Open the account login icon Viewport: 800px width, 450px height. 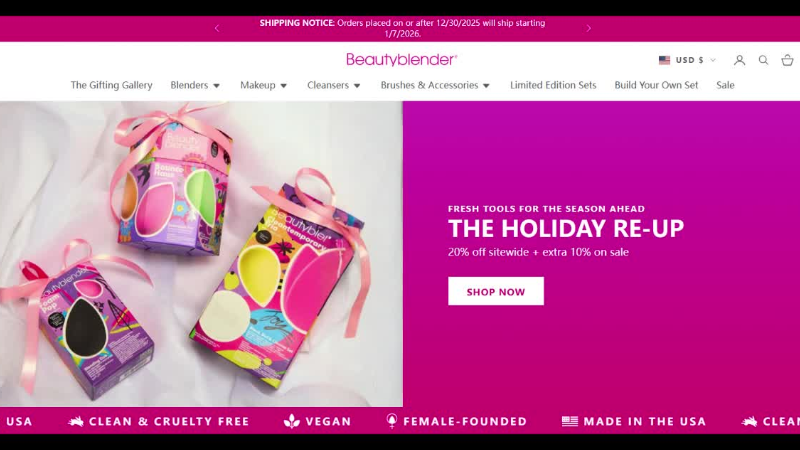tap(739, 60)
